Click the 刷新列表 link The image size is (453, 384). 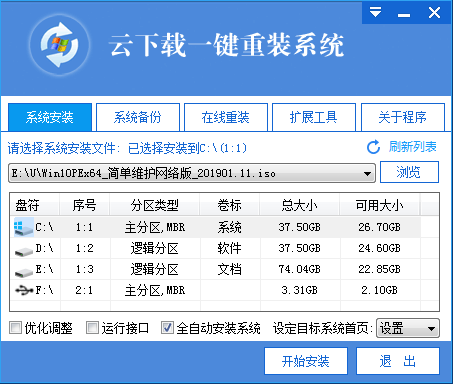413,147
